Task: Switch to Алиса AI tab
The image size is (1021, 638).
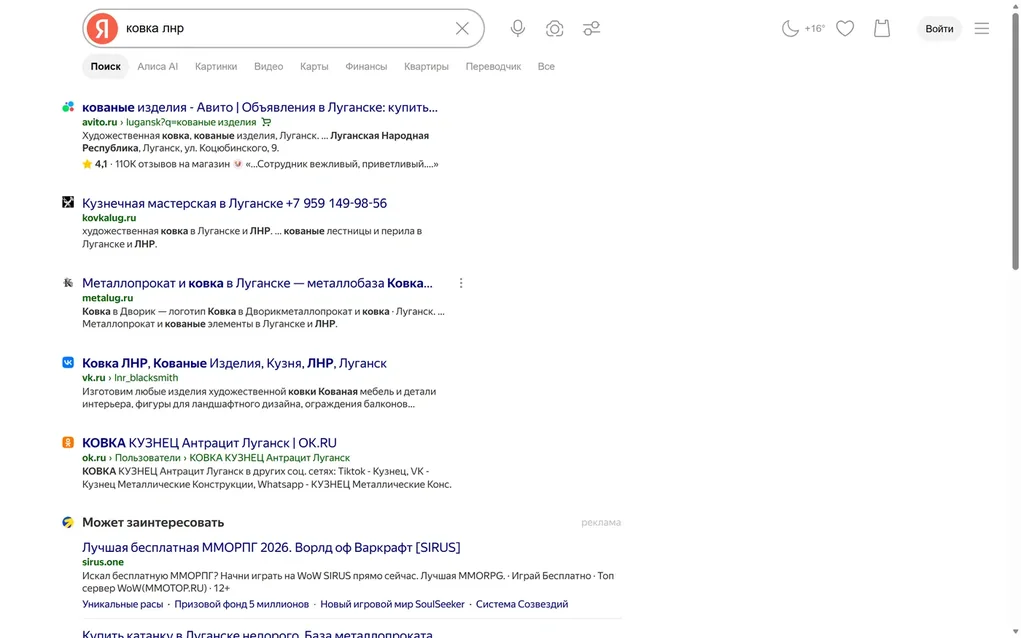Action: pos(158,66)
